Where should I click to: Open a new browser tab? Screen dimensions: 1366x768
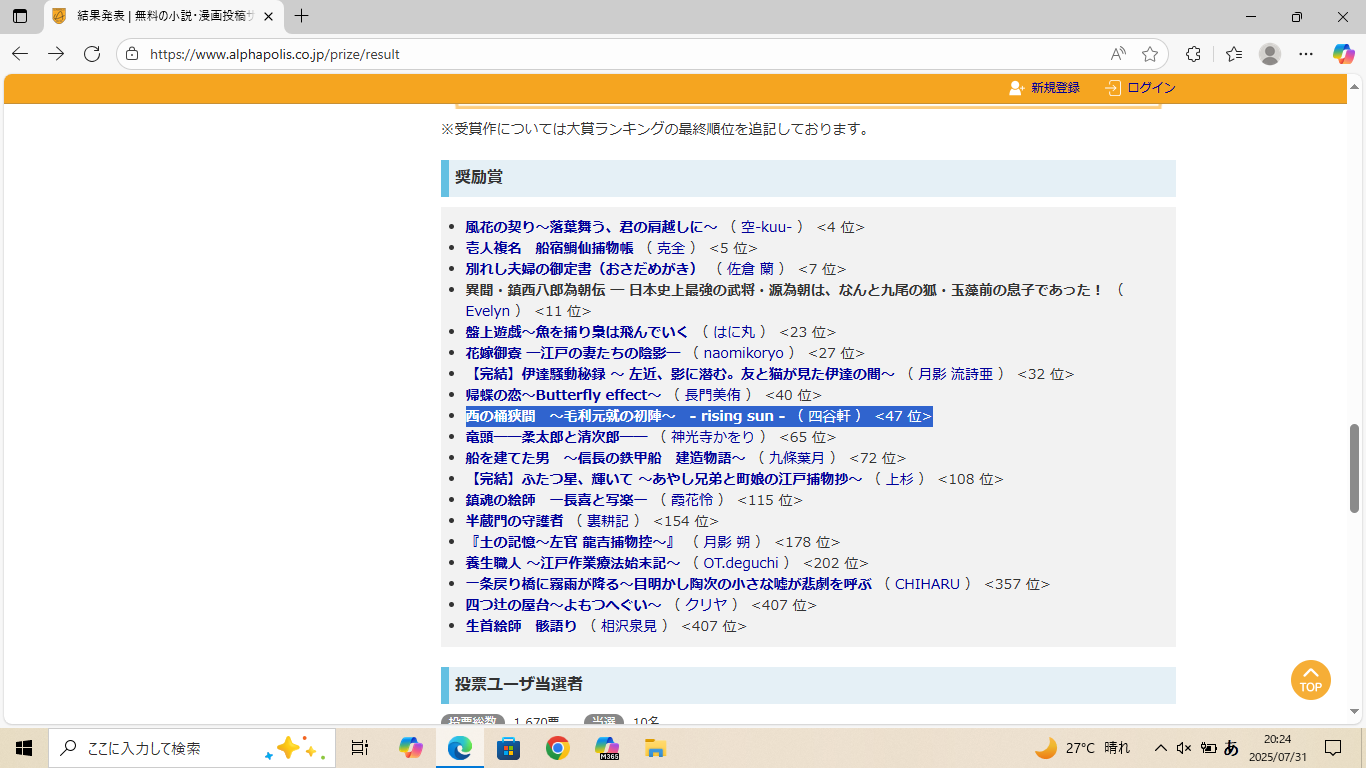pos(302,16)
